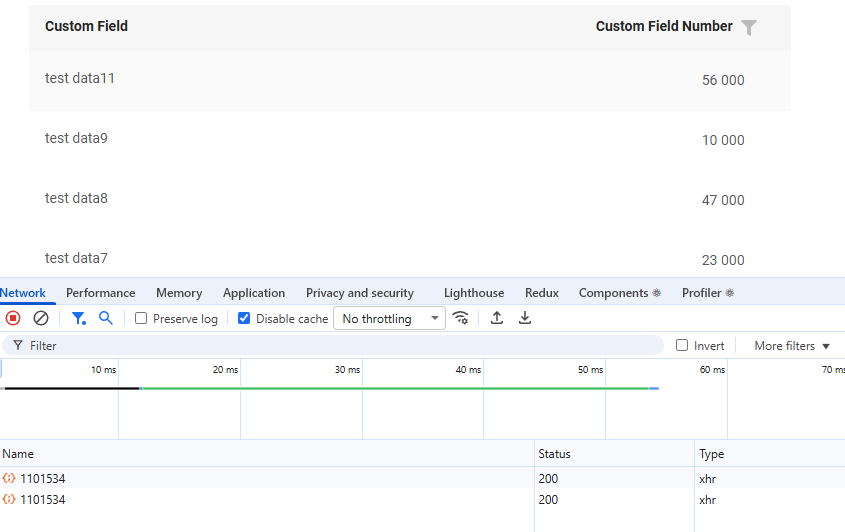This screenshot has width=845, height=532.
Task: Open the No throttling dropdown
Action: pyautogui.click(x=389, y=319)
